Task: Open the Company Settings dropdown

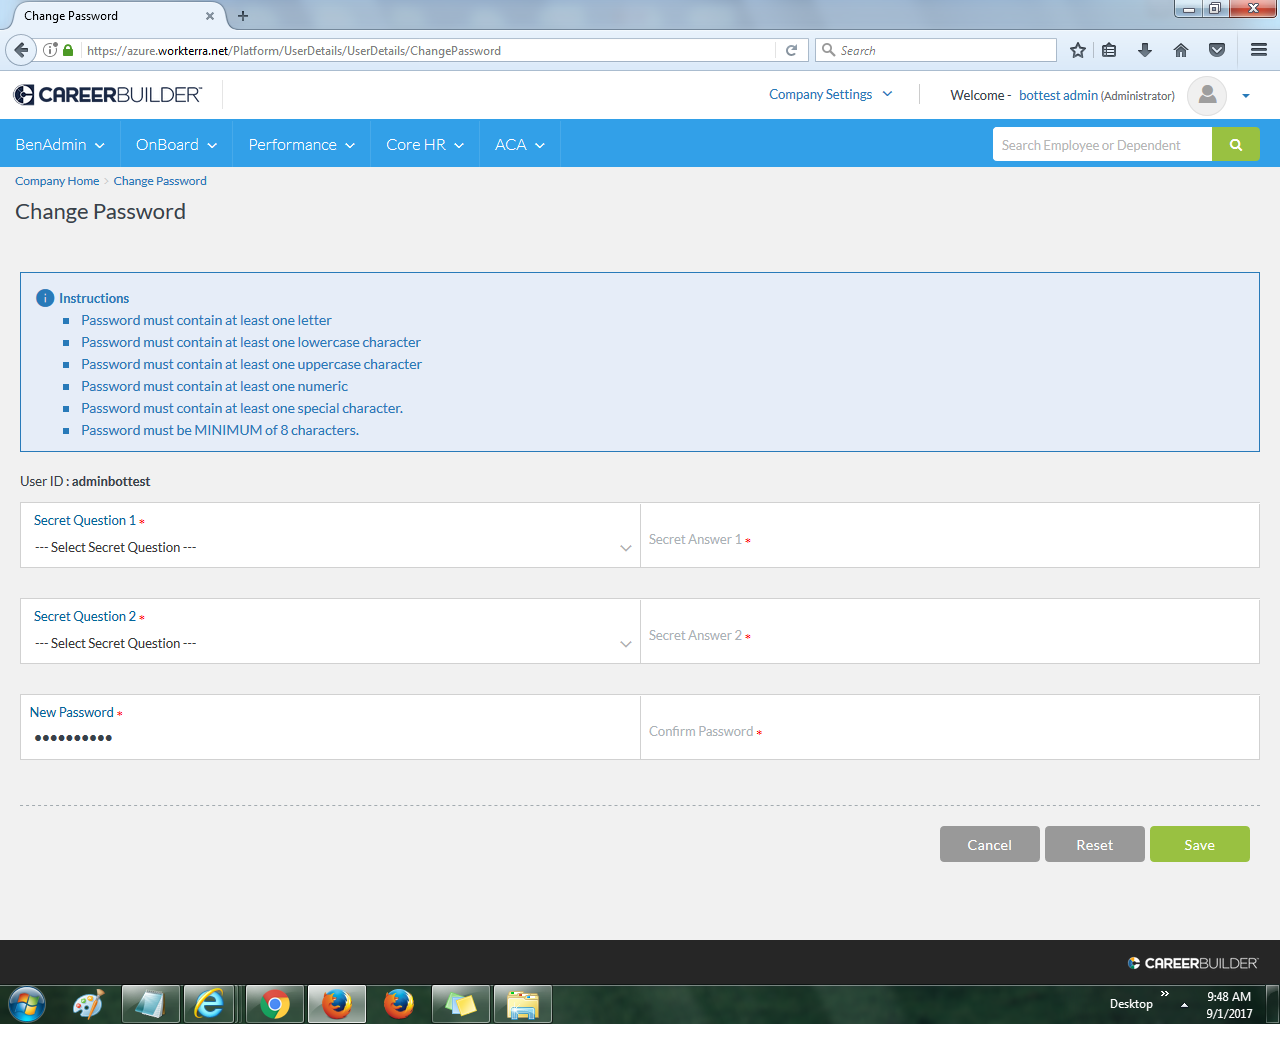Action: tap(830, 93)
